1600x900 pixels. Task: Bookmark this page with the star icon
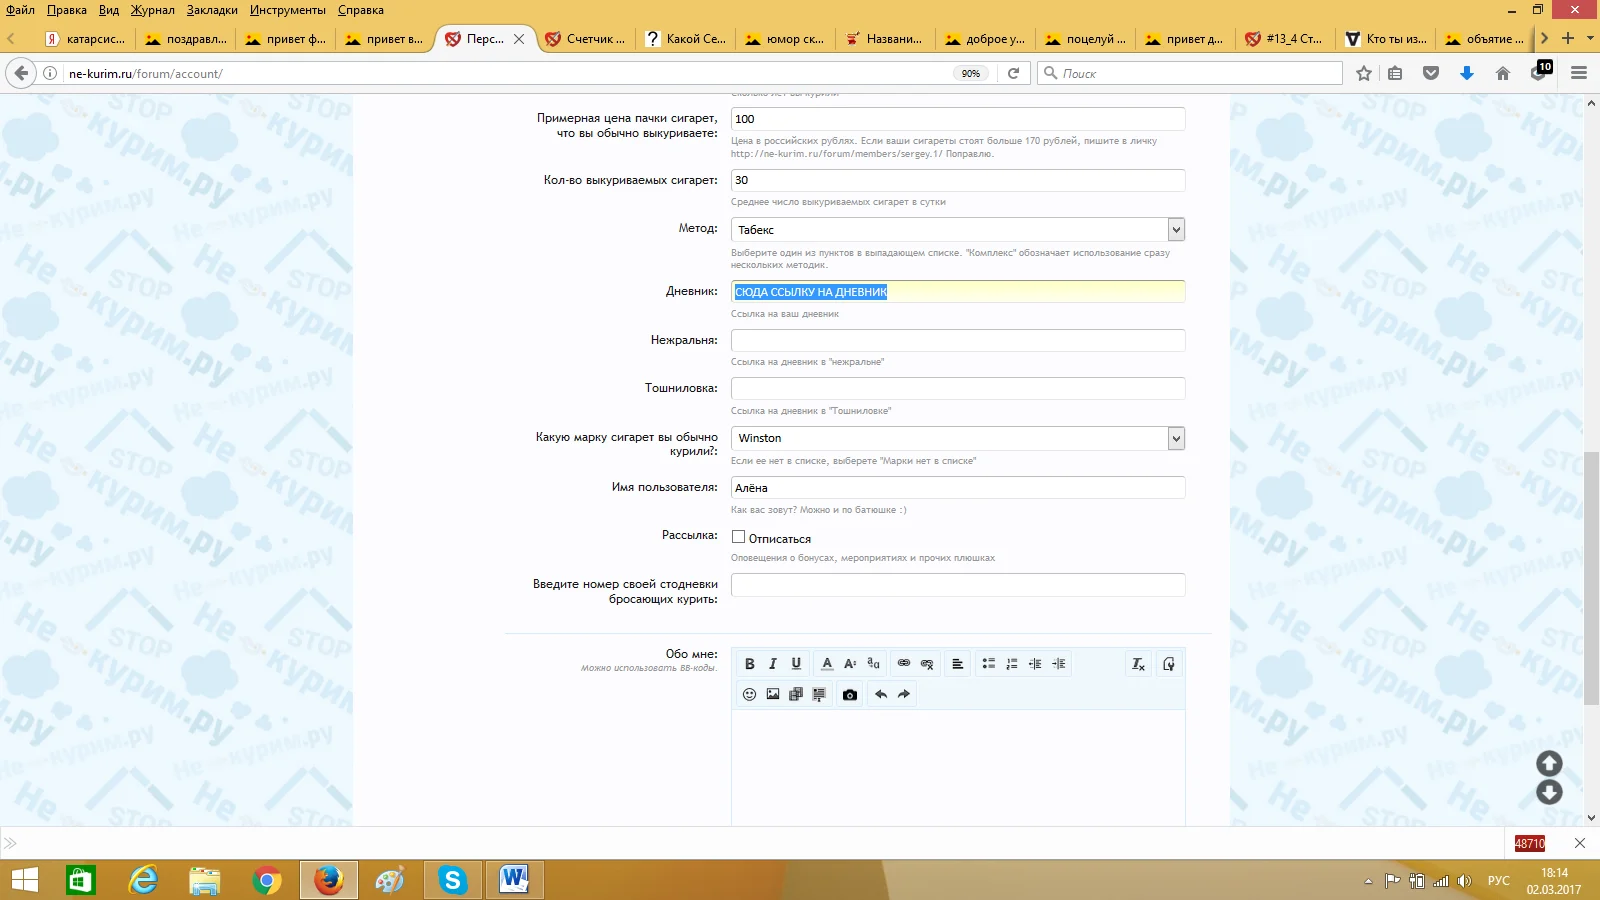1364,73
